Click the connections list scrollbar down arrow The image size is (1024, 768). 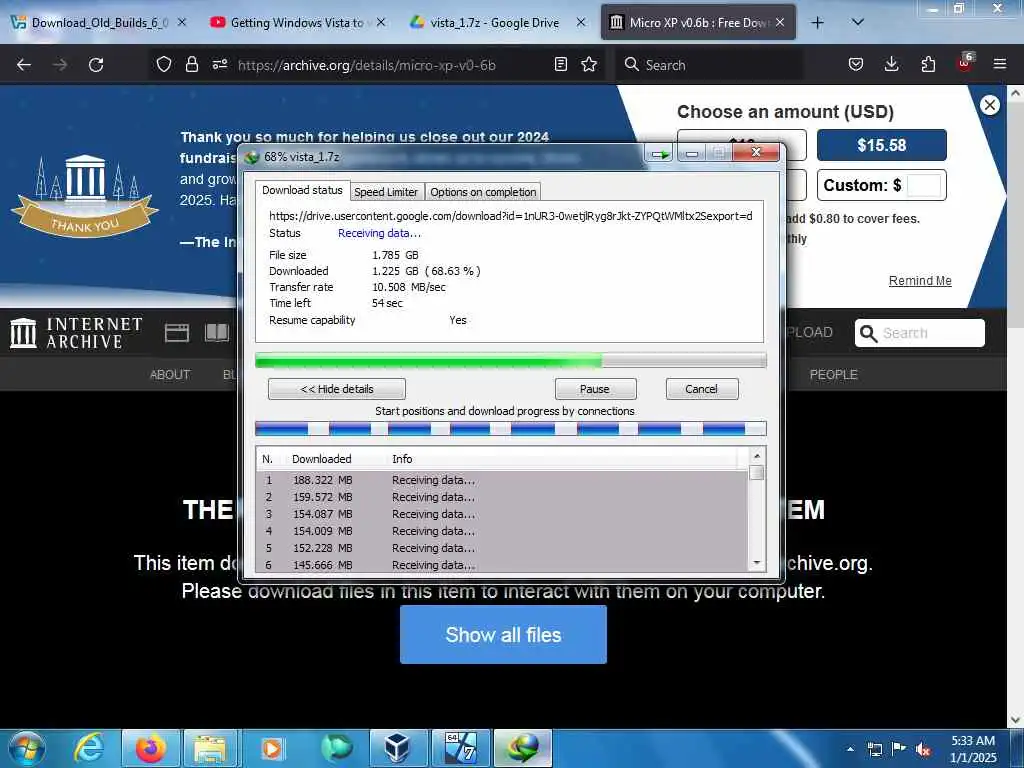tap(757, 563)
